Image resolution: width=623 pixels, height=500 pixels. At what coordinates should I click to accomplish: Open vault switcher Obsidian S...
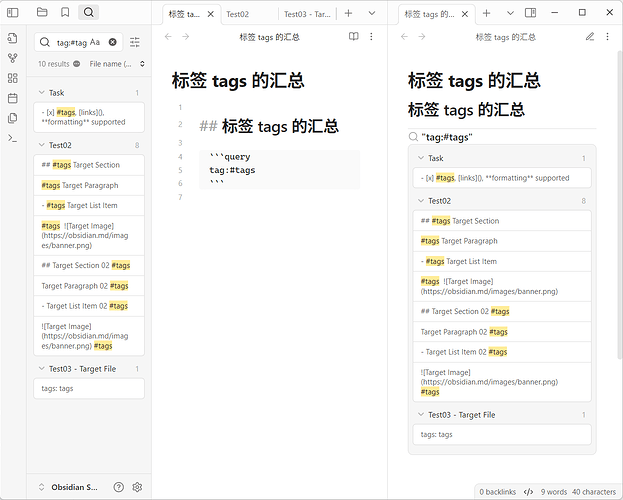pos(68,487)
